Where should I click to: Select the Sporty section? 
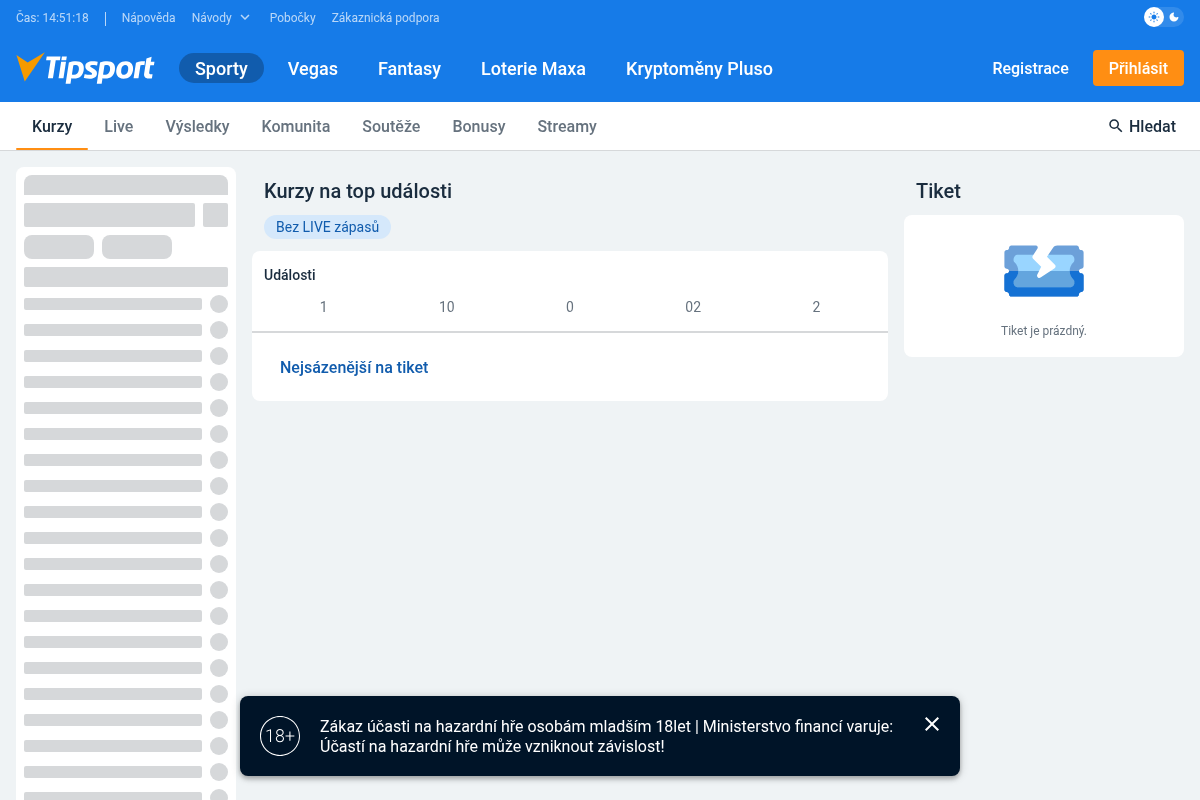[x=221, y=68]
